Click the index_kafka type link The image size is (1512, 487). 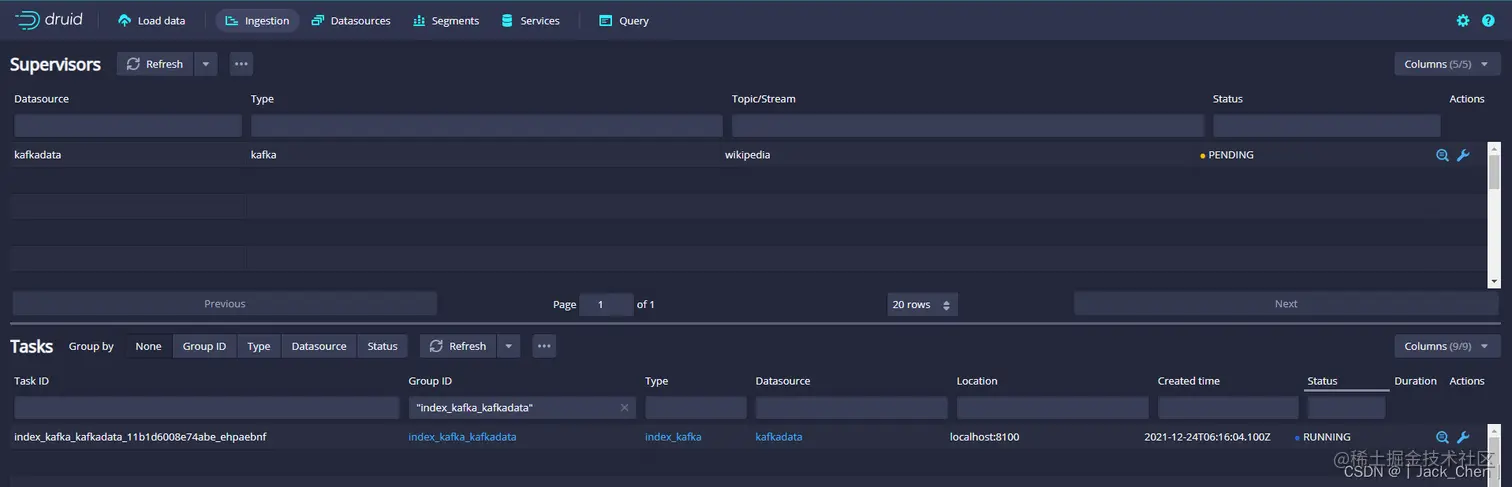click(x=673, y=437)
